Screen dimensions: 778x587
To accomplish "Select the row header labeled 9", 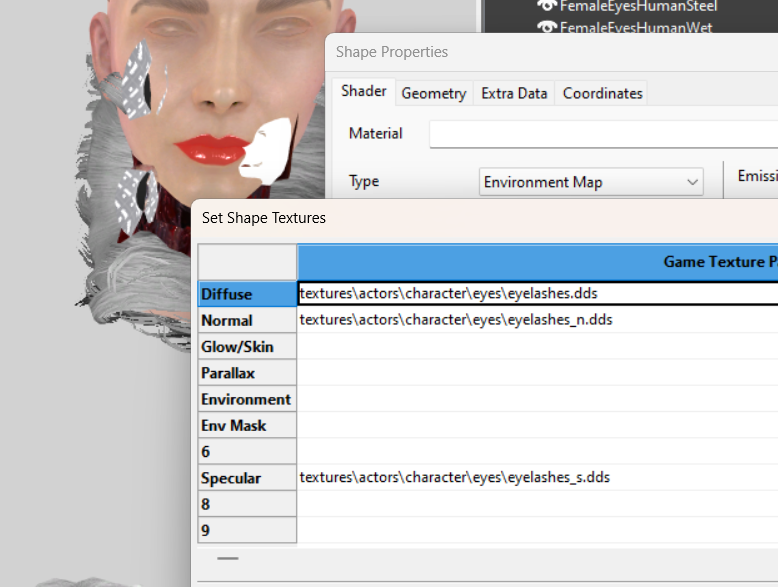I will click(x=248, y=530).
